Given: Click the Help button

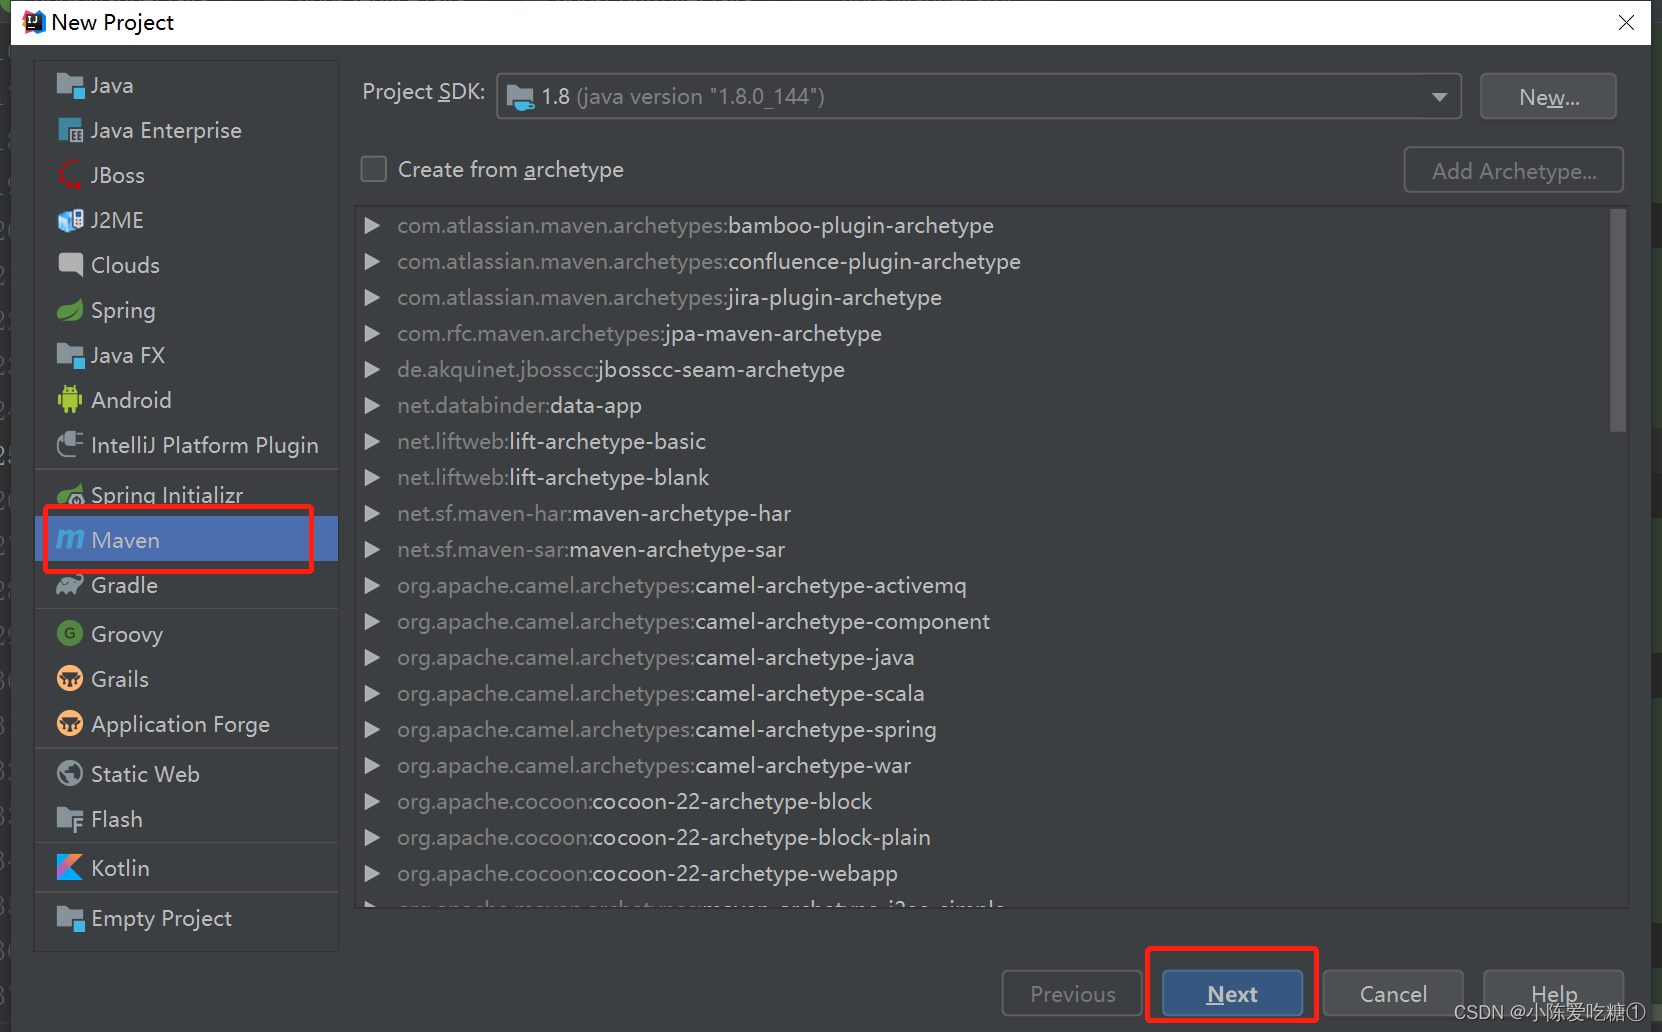Looking at the screenshot, I should click(x=1553, y=994).
